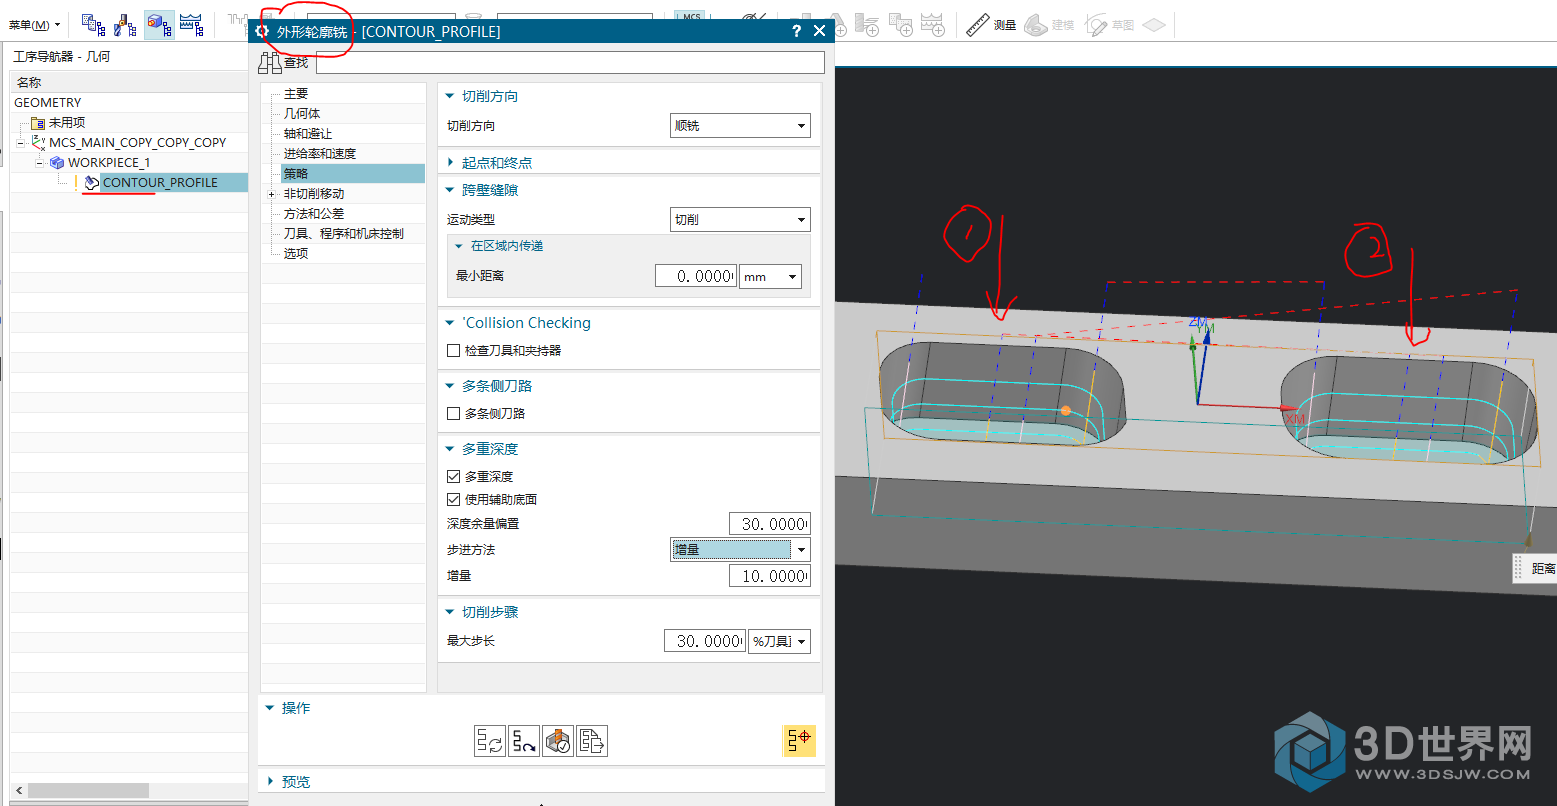Click the 最大步长 value field

coord(705,641)
